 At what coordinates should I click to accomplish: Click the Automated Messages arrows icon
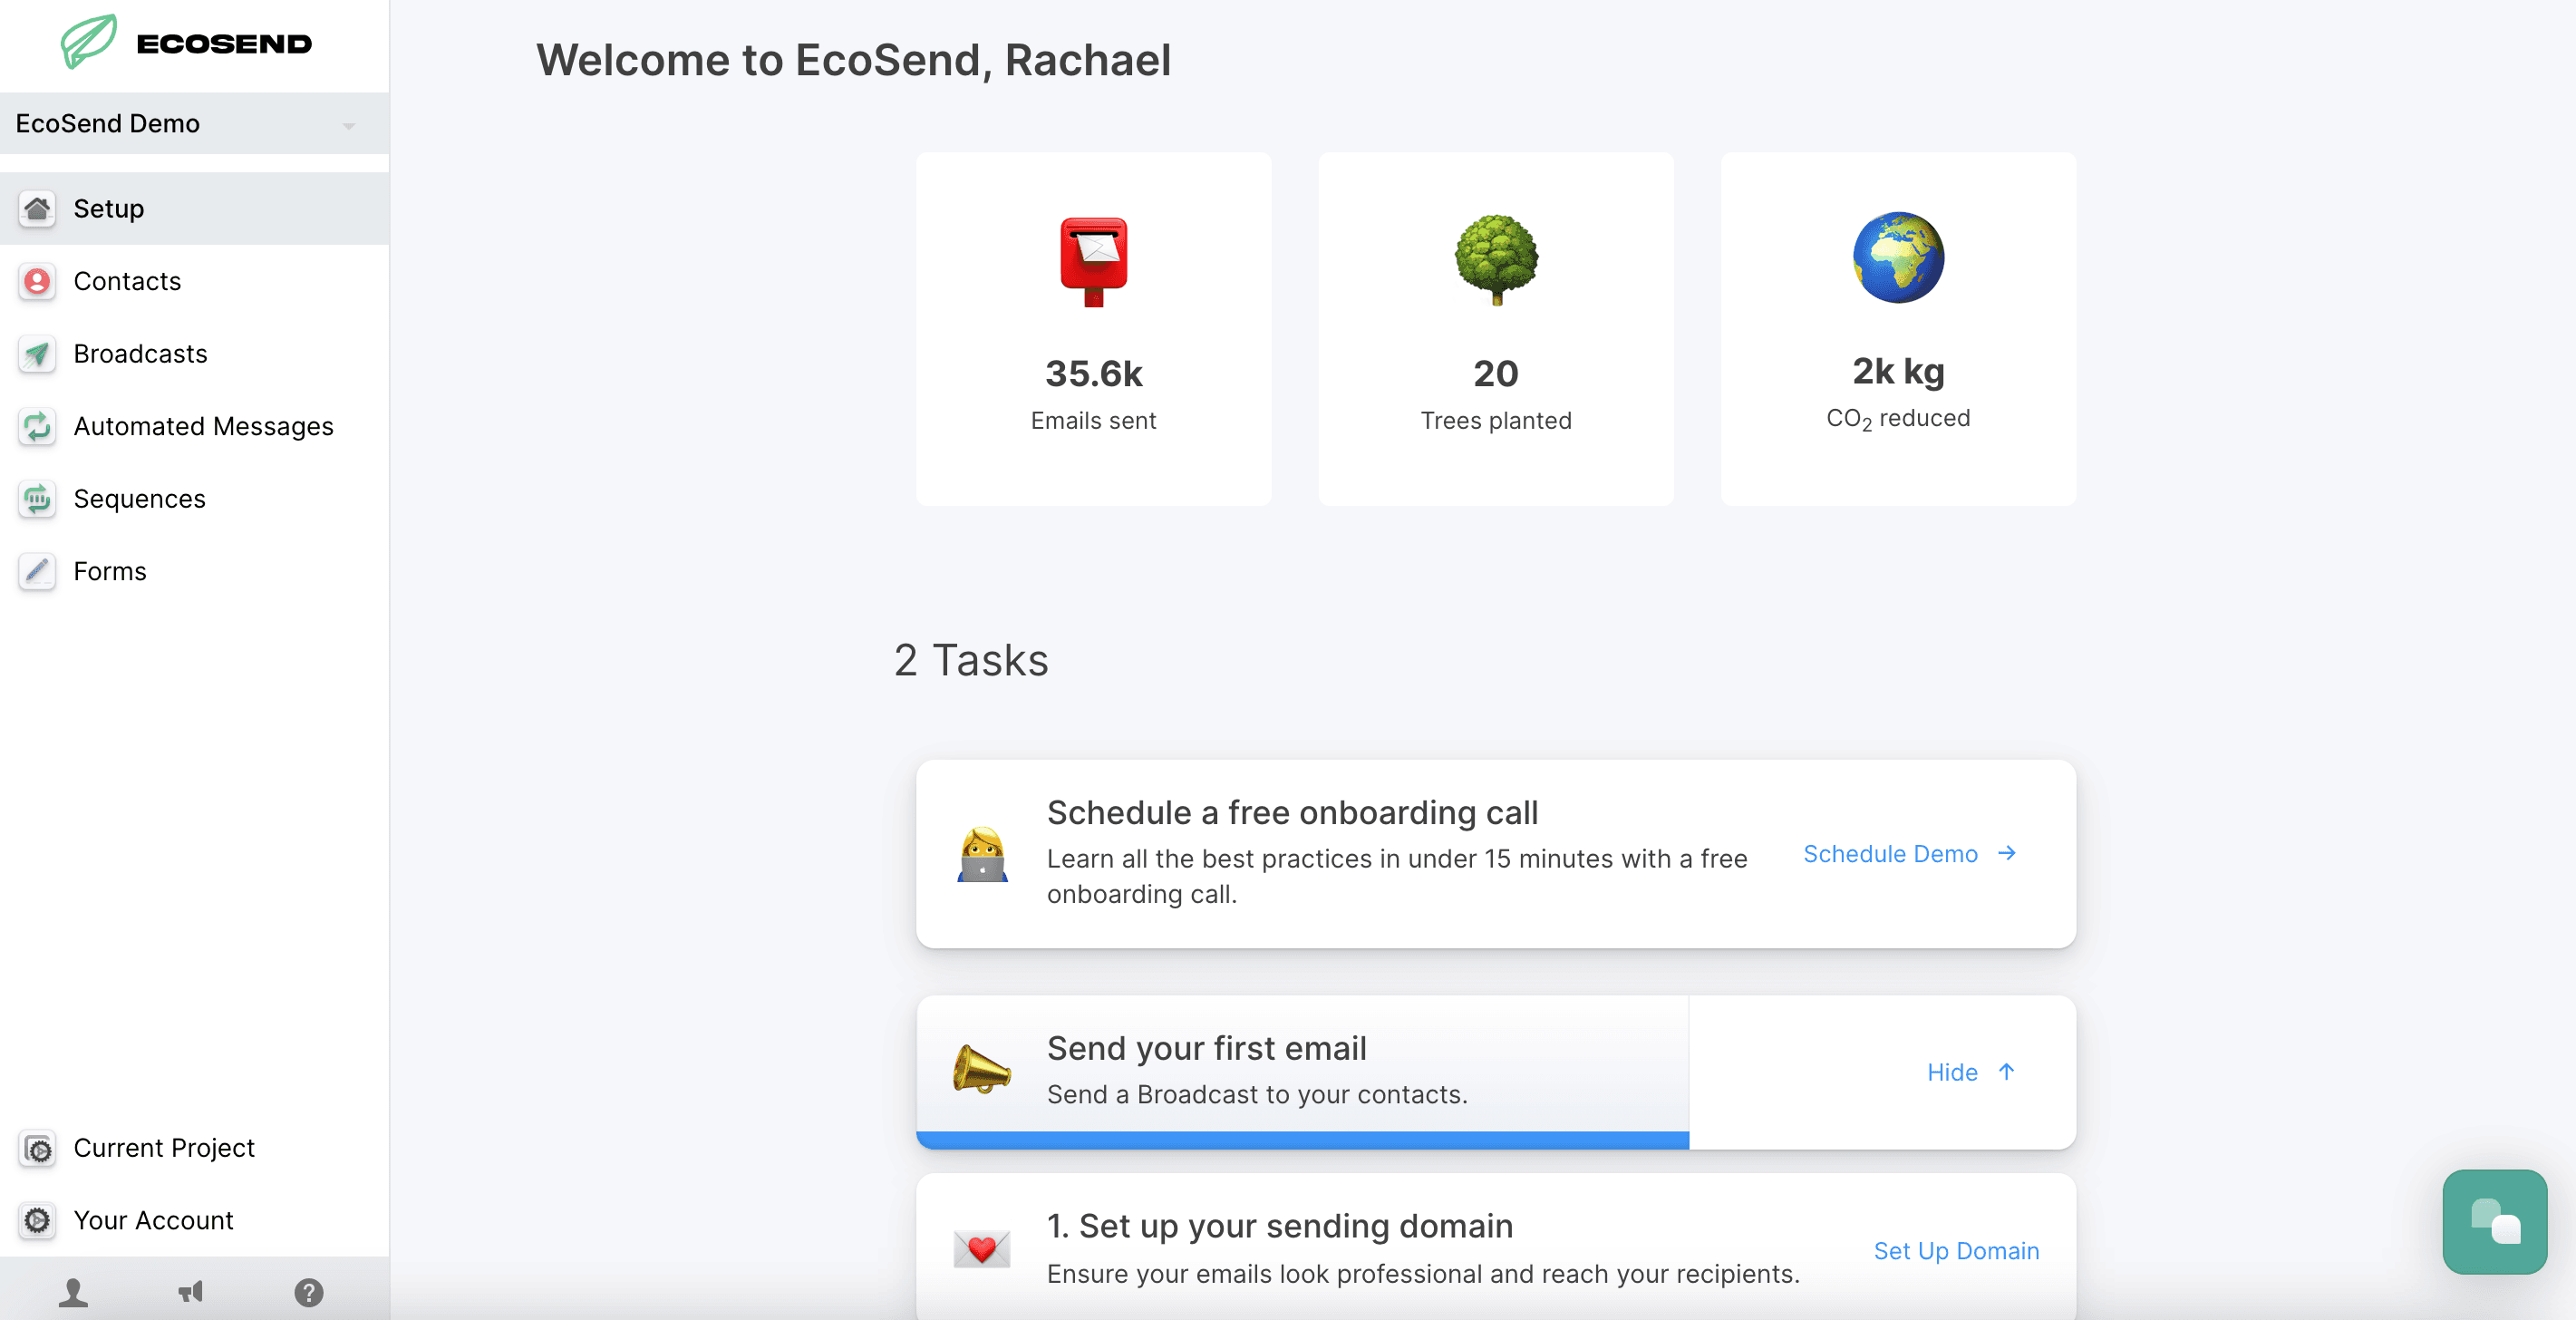pos(37,427)
